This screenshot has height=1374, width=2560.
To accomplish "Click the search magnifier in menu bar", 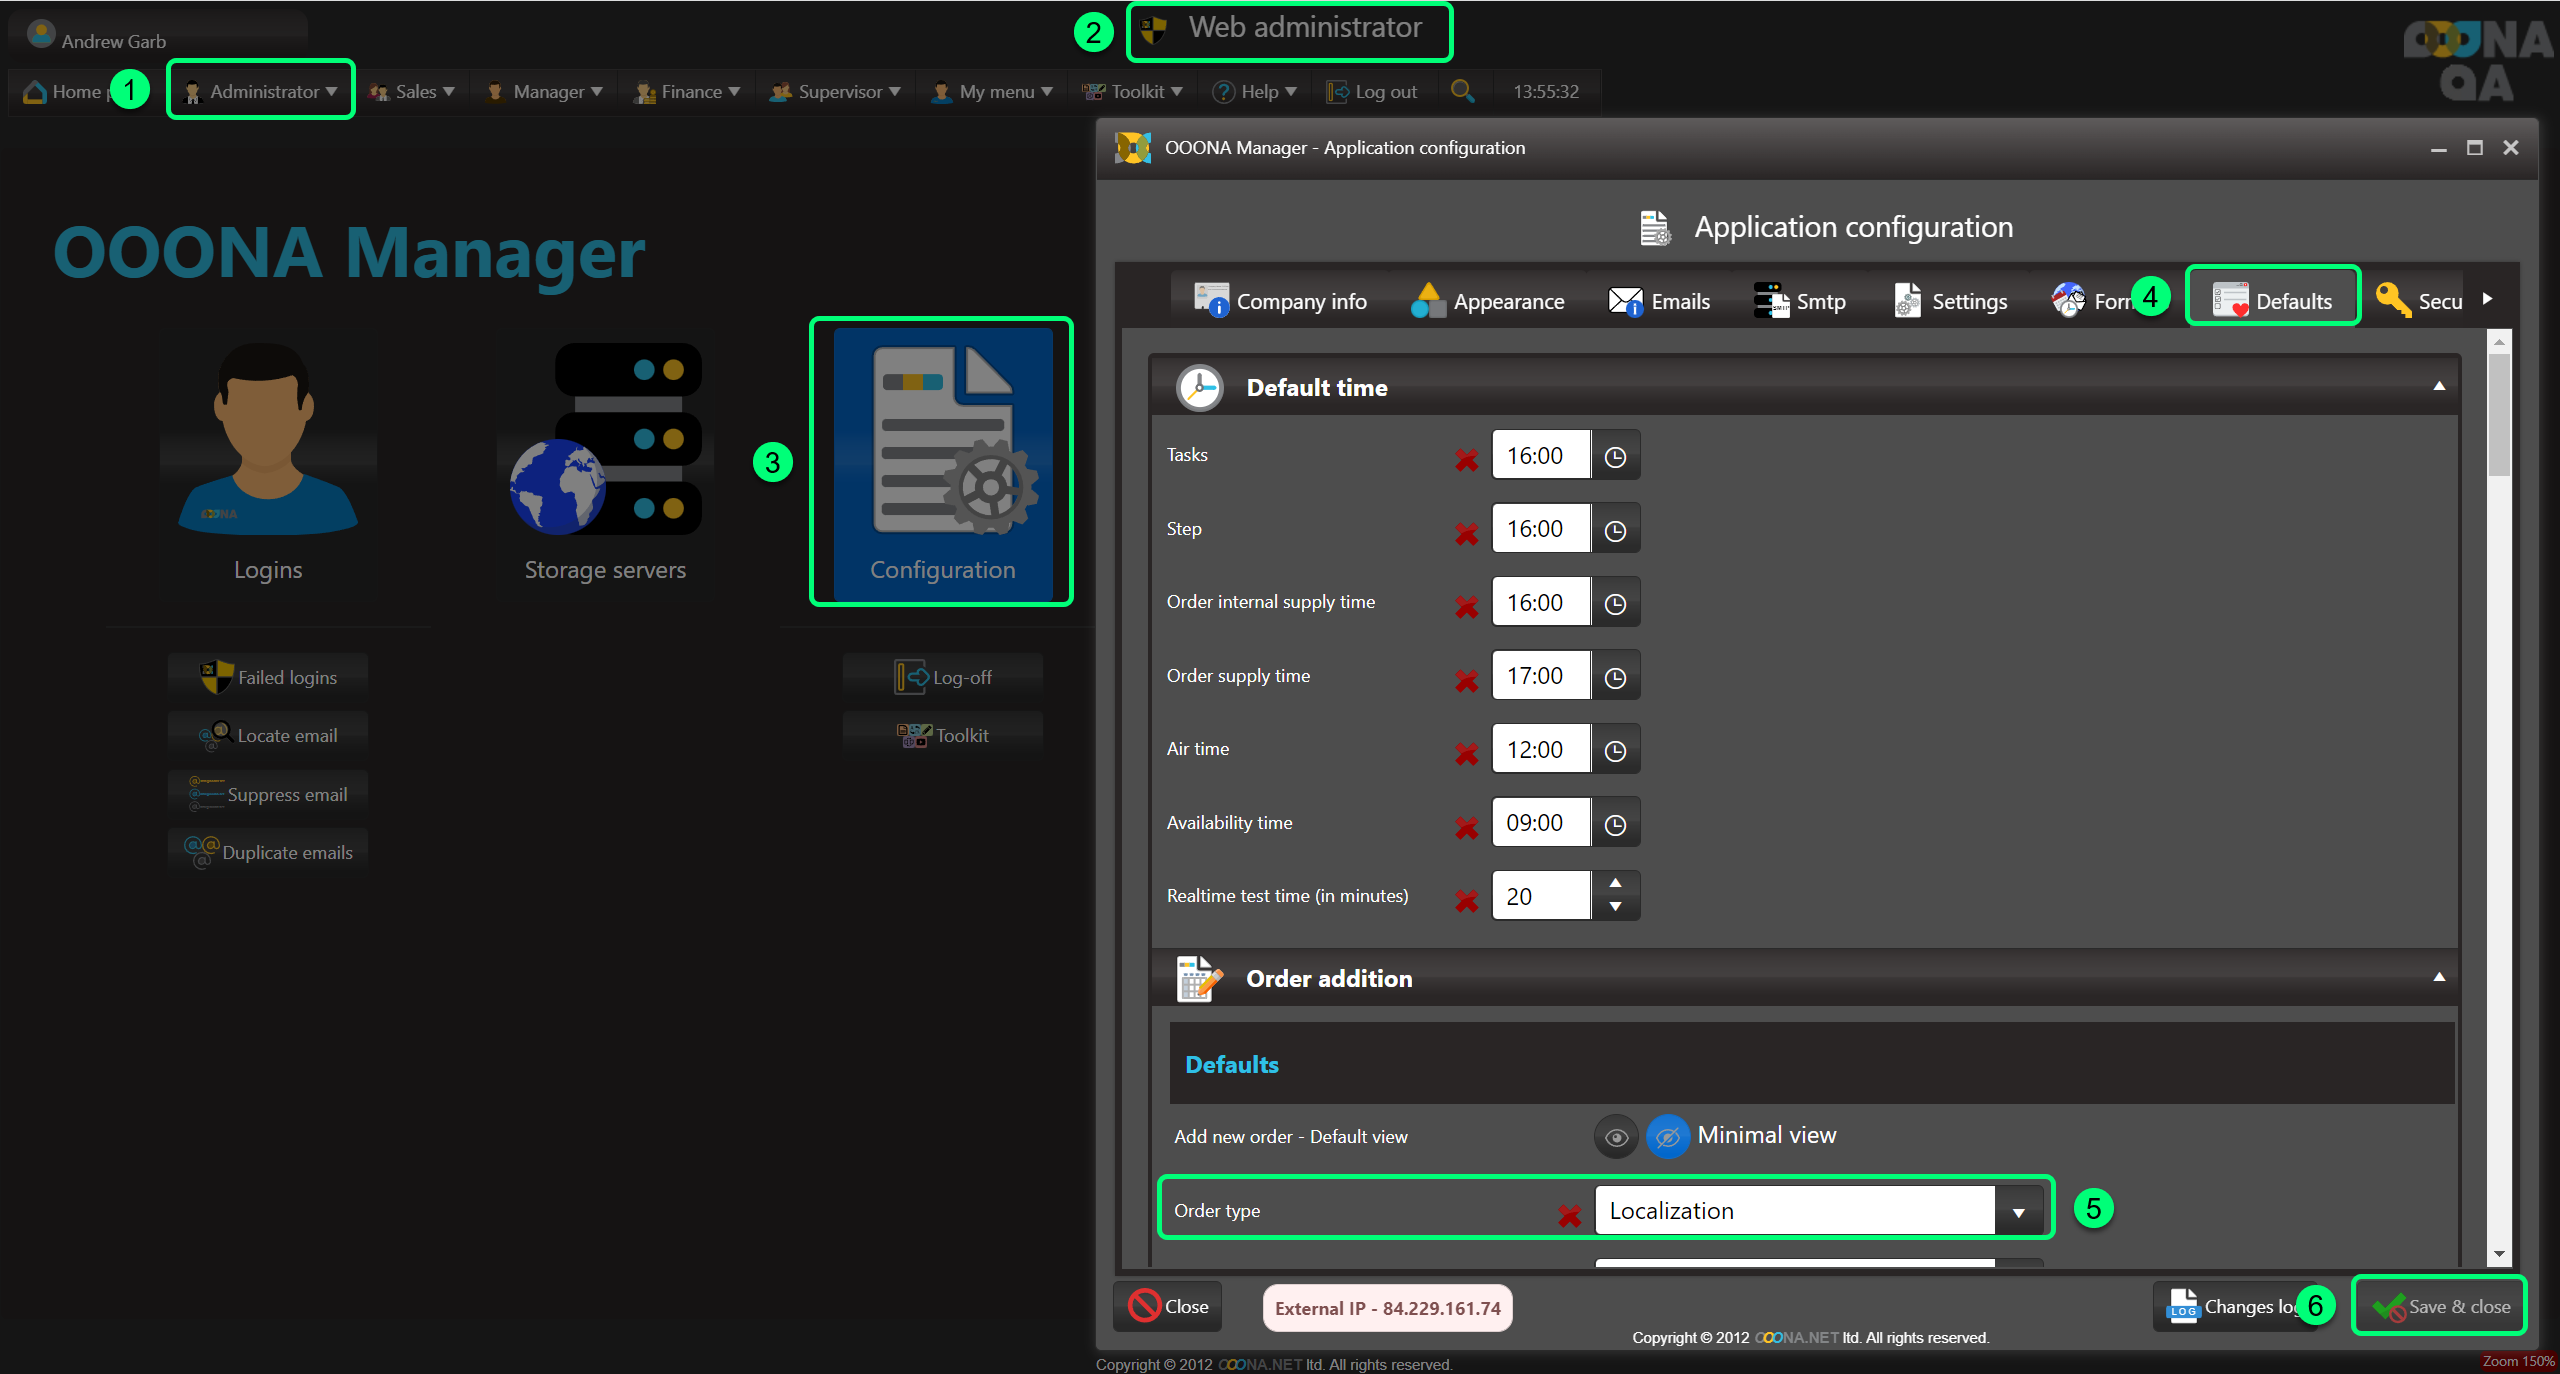I will point(1462,91).
